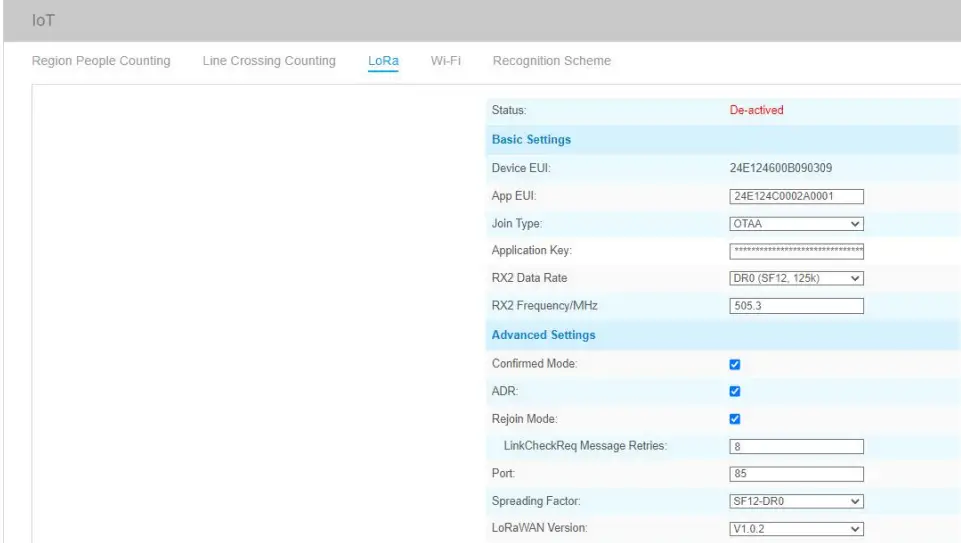The image size is (961, 543).
Task: Open the RX2 Data Rate dropdown
Action: pos(797,278)
